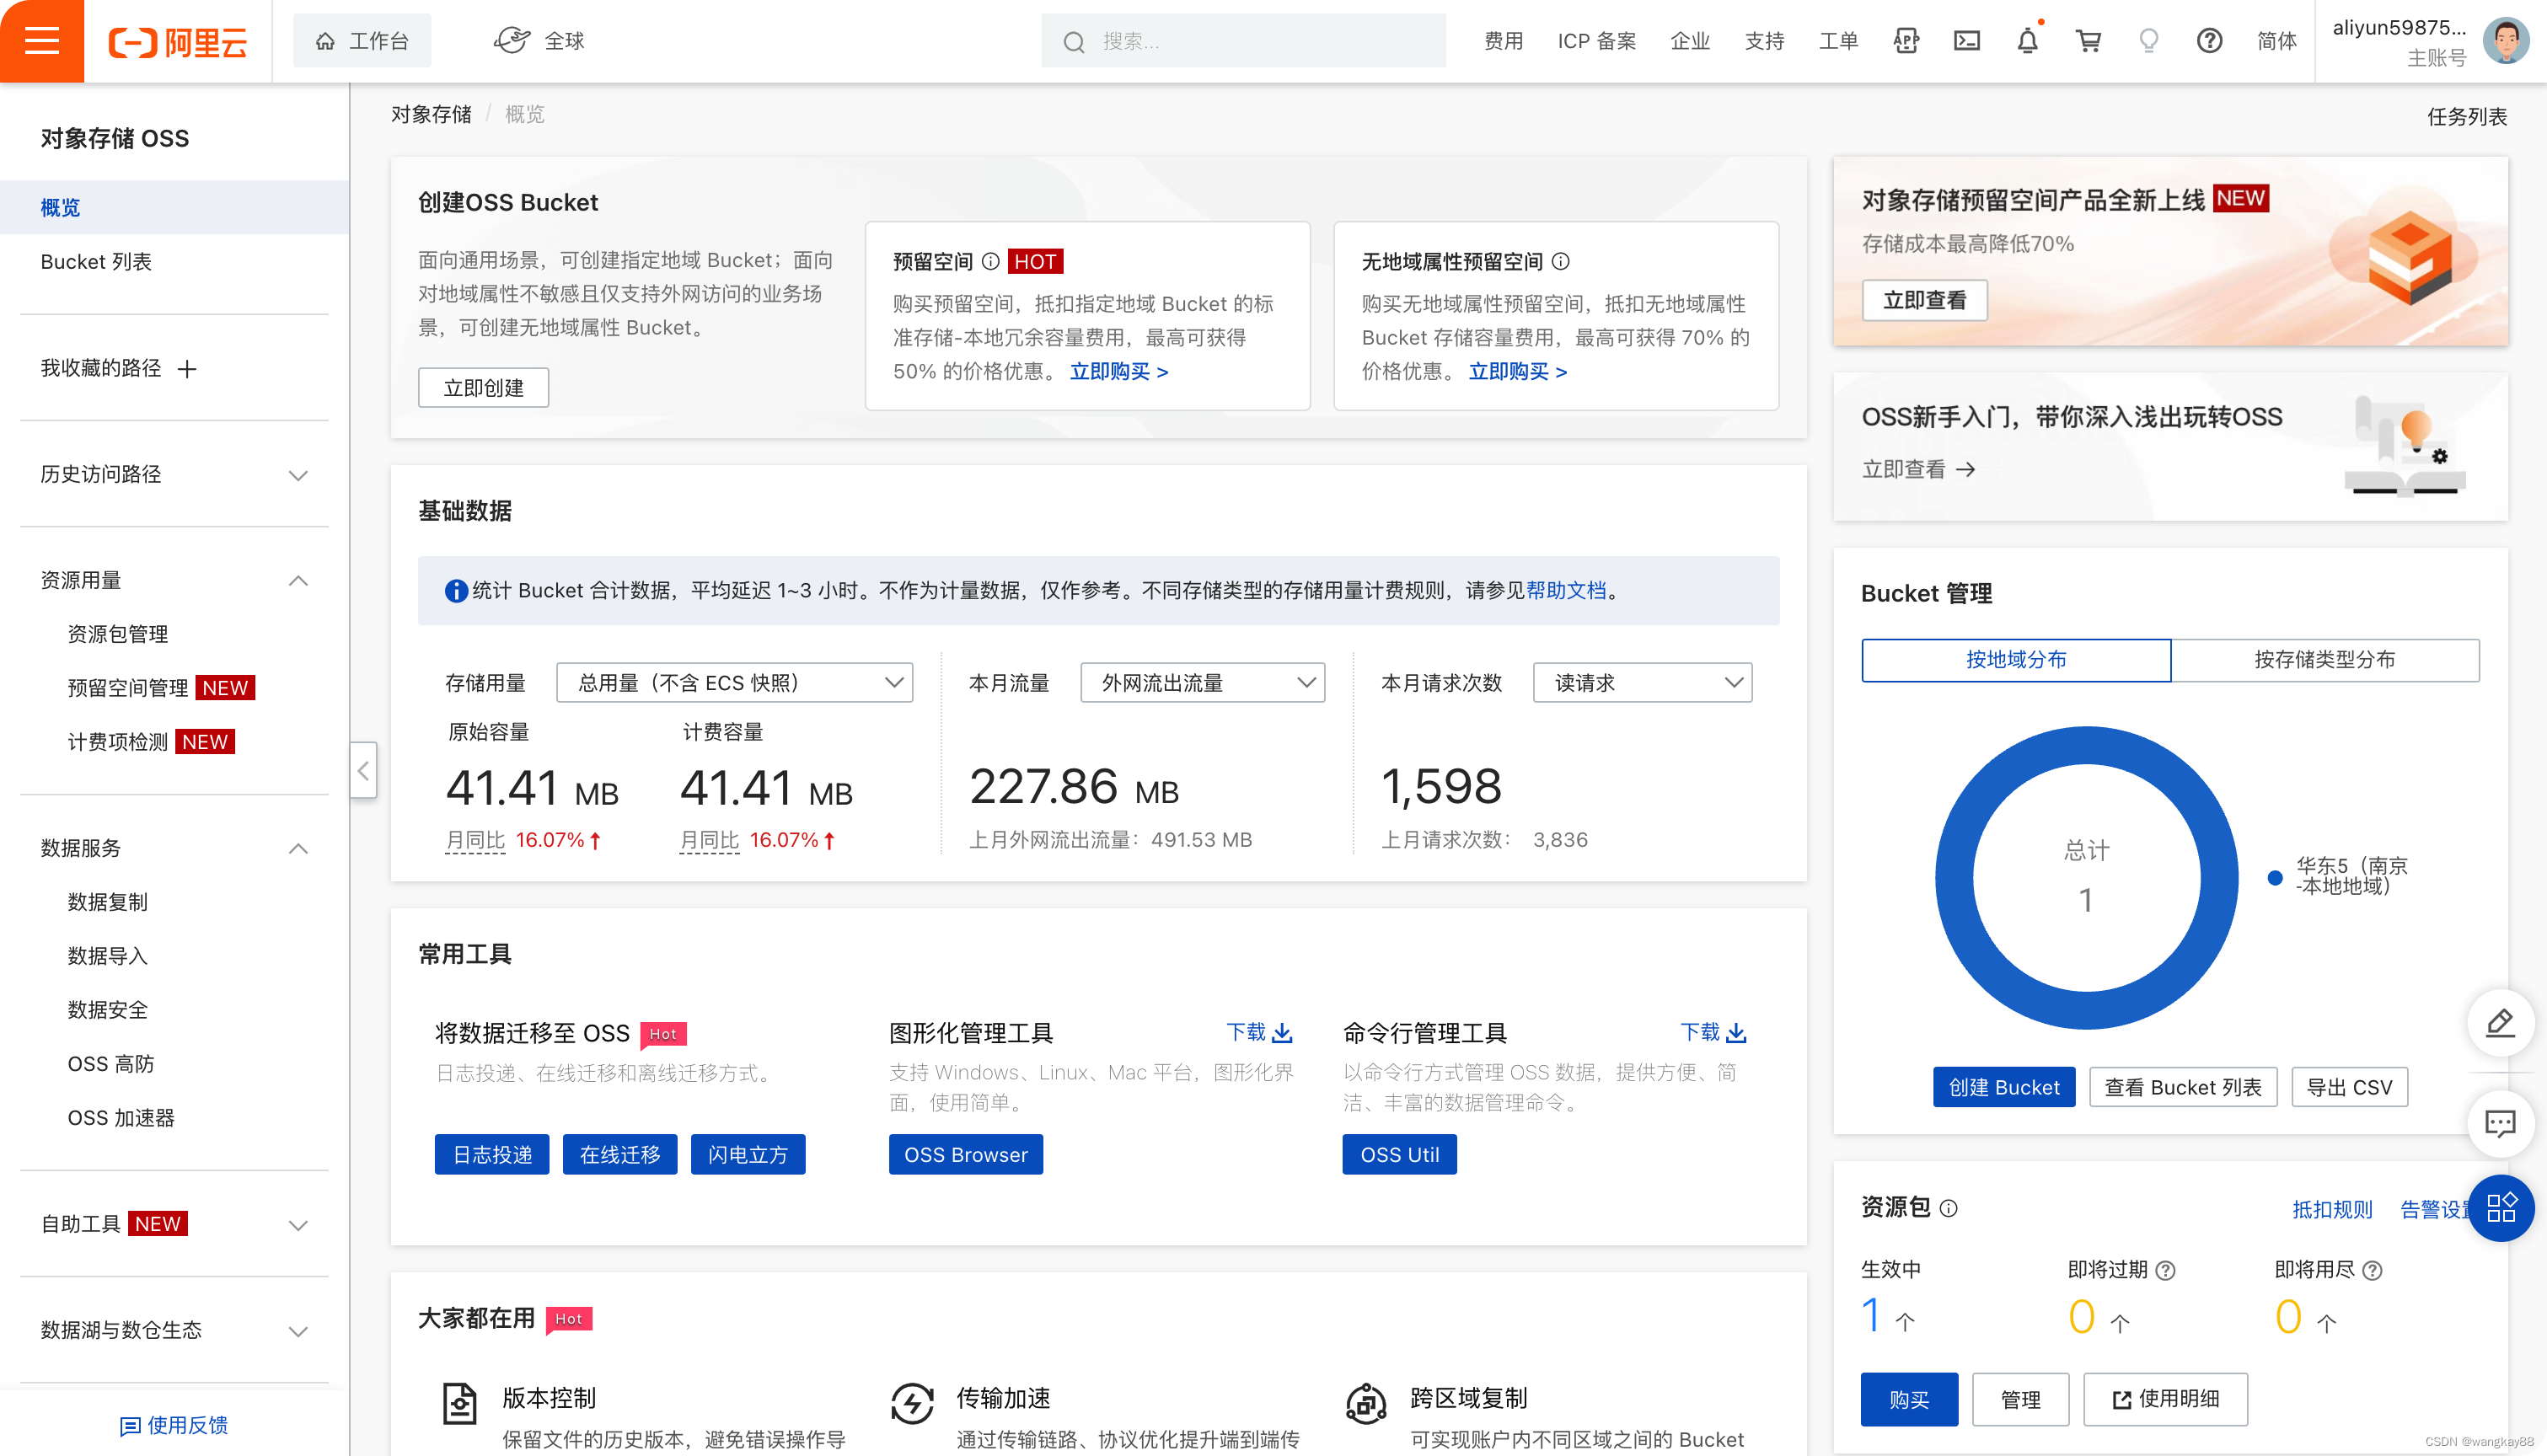Click 购买 resource package button
This screenshot has height=1456, width=2547.
point(1909,1399)
